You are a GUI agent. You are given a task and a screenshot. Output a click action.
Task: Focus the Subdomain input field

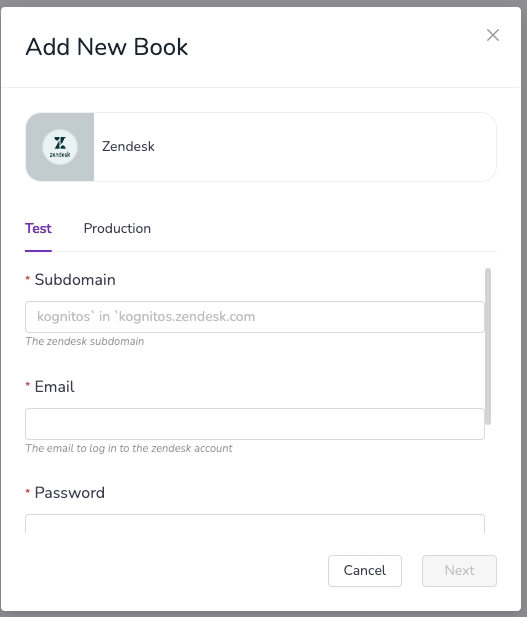[255, 317]
